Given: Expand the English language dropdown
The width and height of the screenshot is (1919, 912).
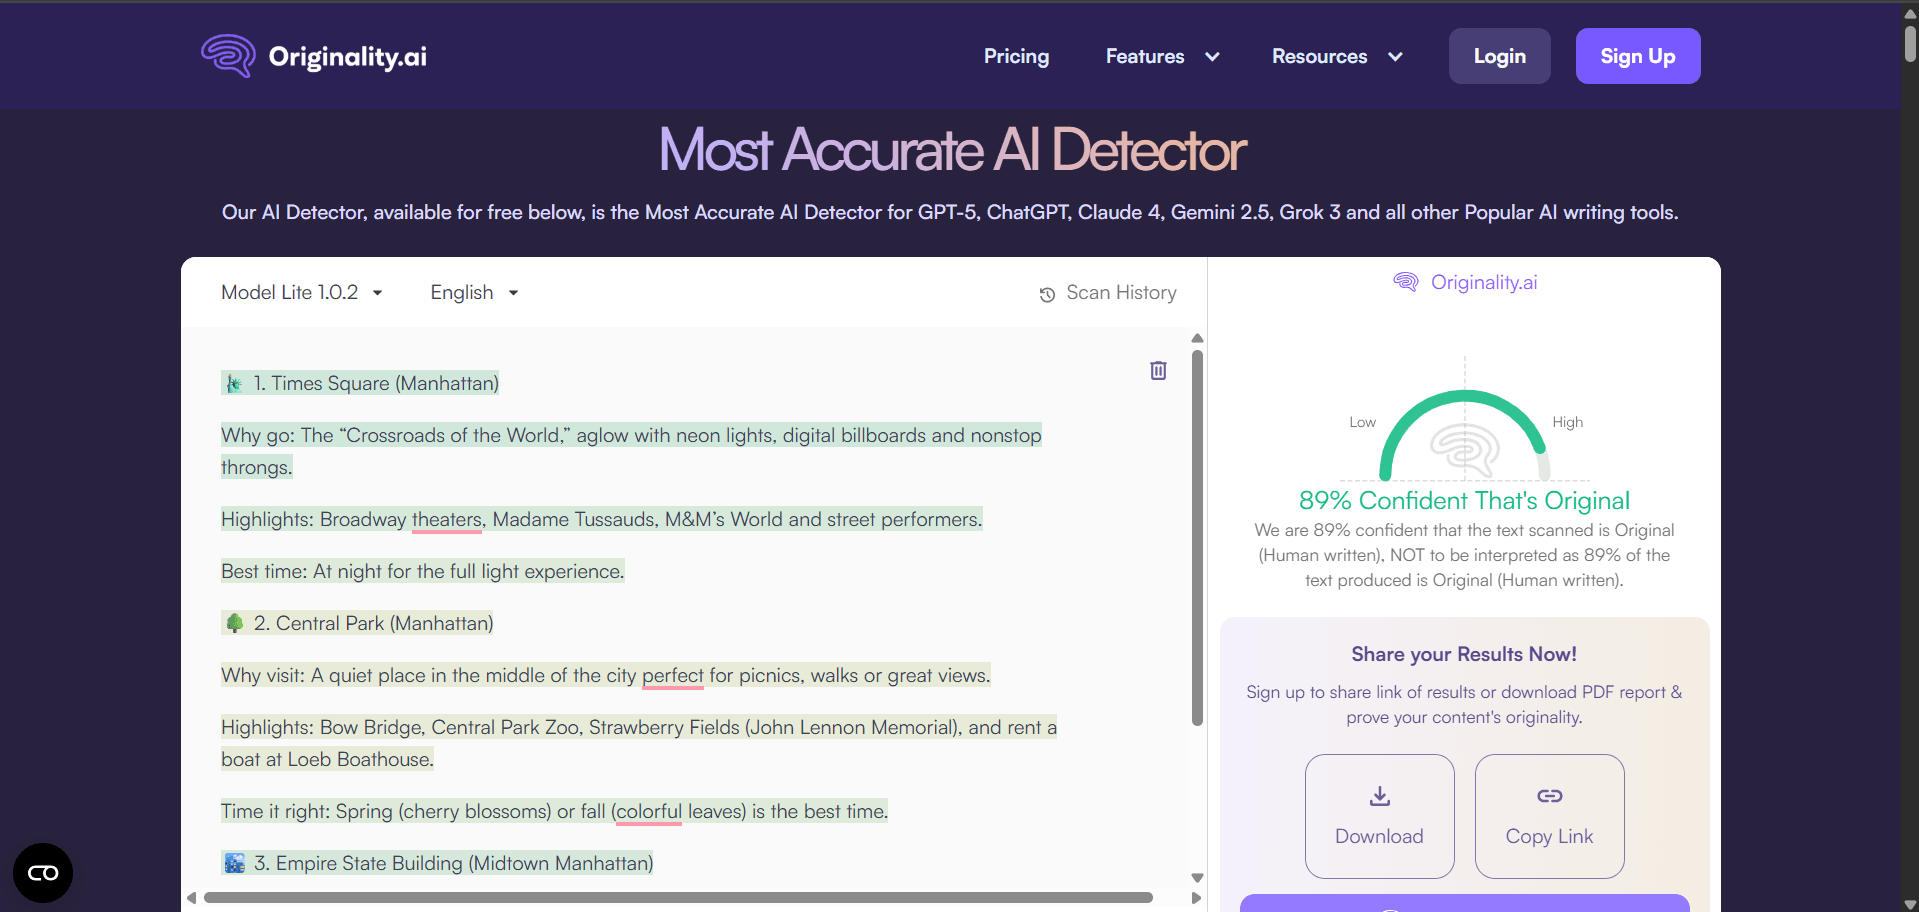Looking at the screenshot, I should pyautogui.click(x=474, y=293).
